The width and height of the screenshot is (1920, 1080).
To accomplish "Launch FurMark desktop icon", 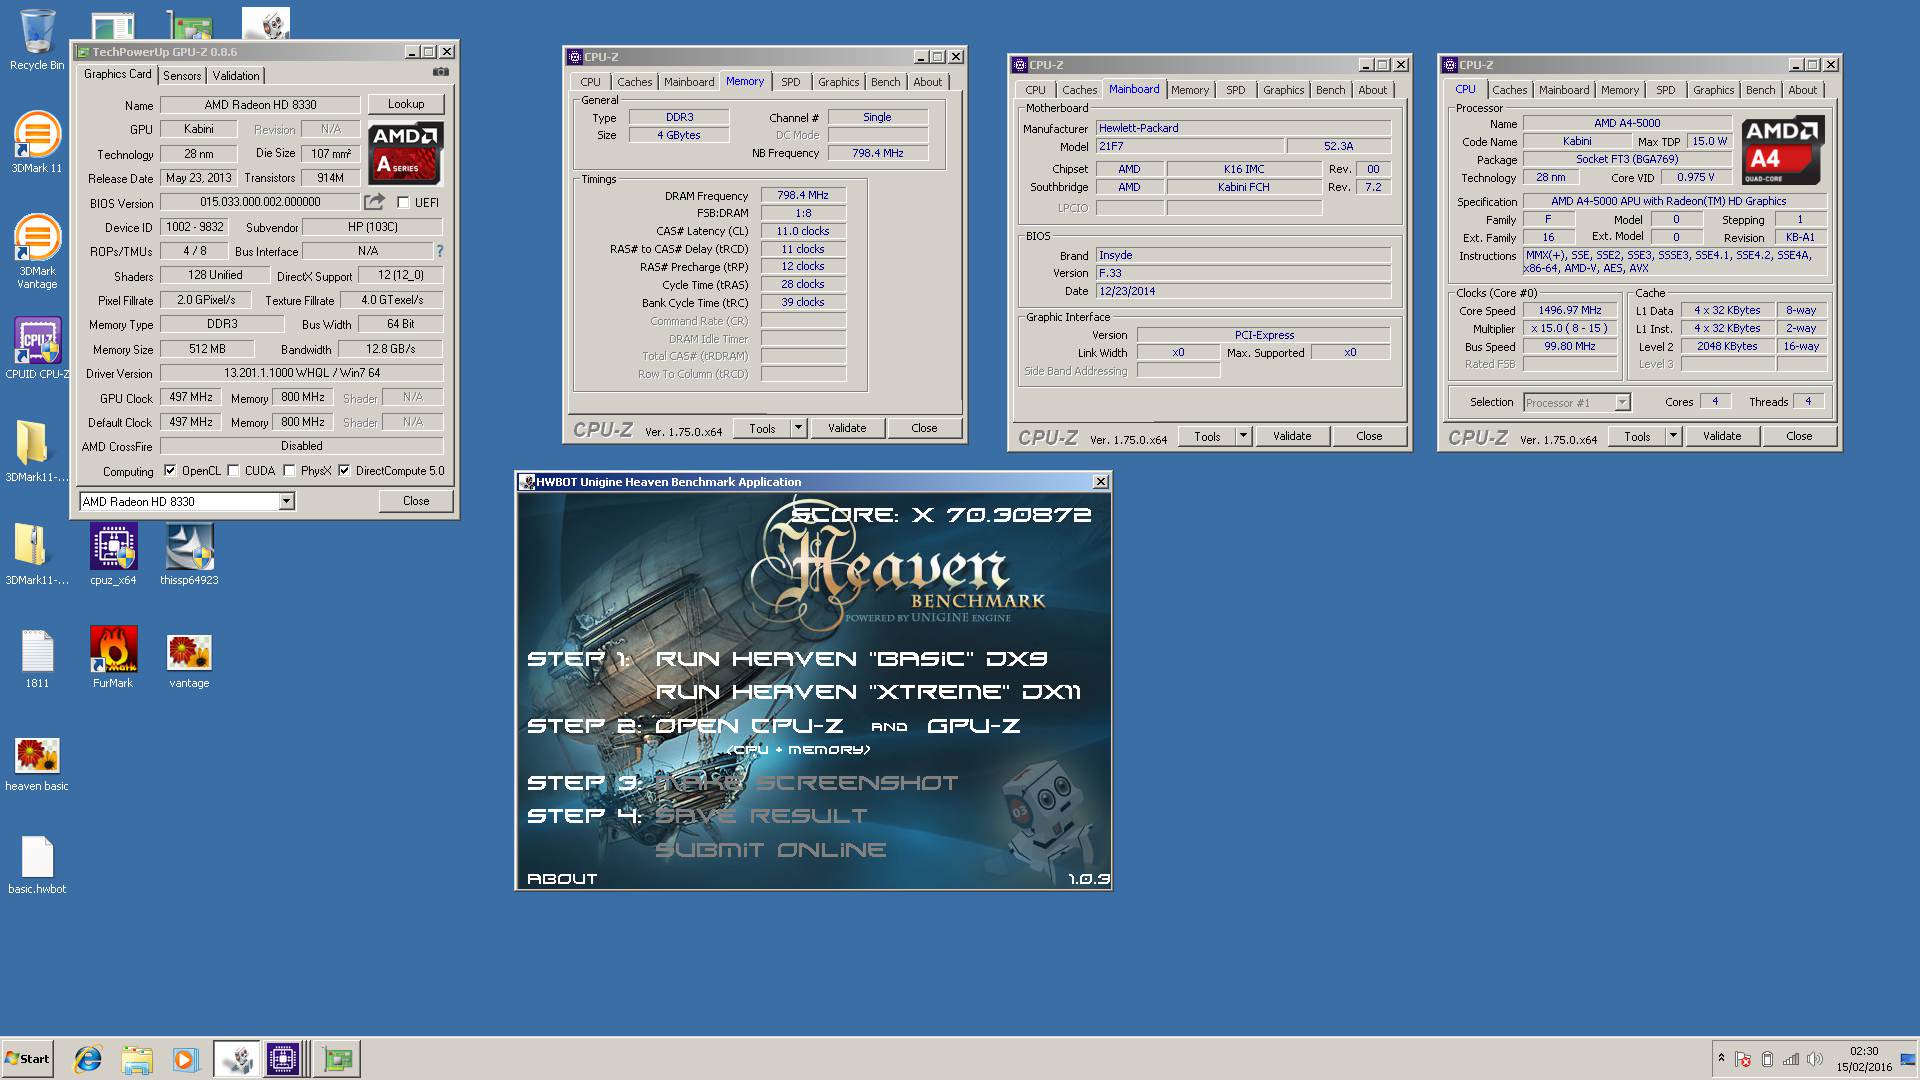I will [x=113, y=658].
